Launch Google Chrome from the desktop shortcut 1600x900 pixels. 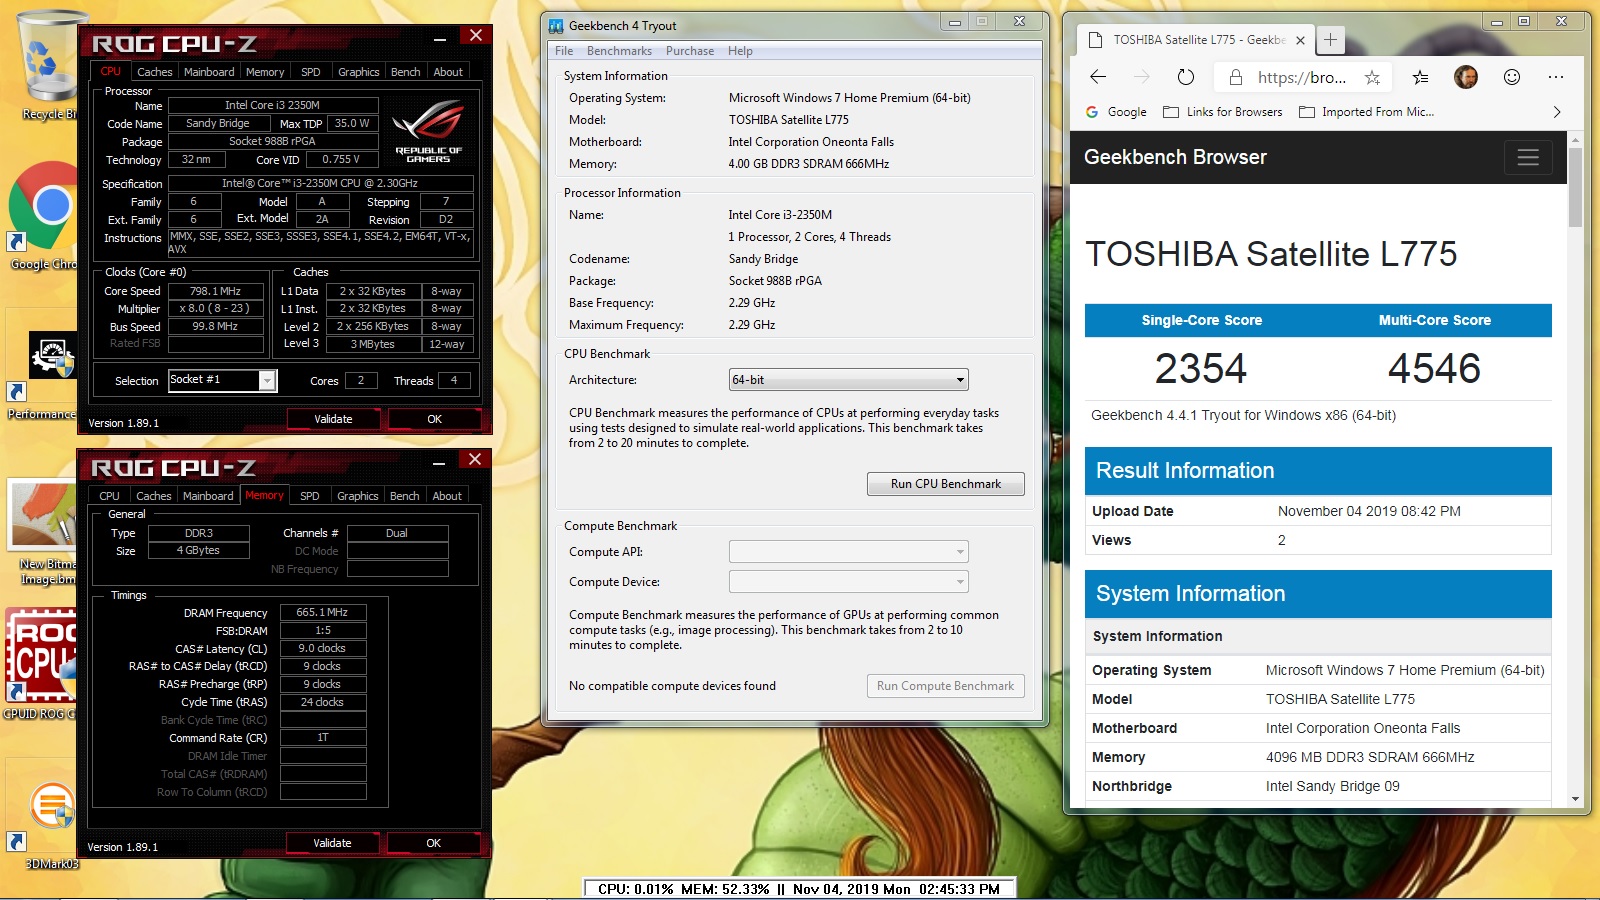click(x=42, y=215)
